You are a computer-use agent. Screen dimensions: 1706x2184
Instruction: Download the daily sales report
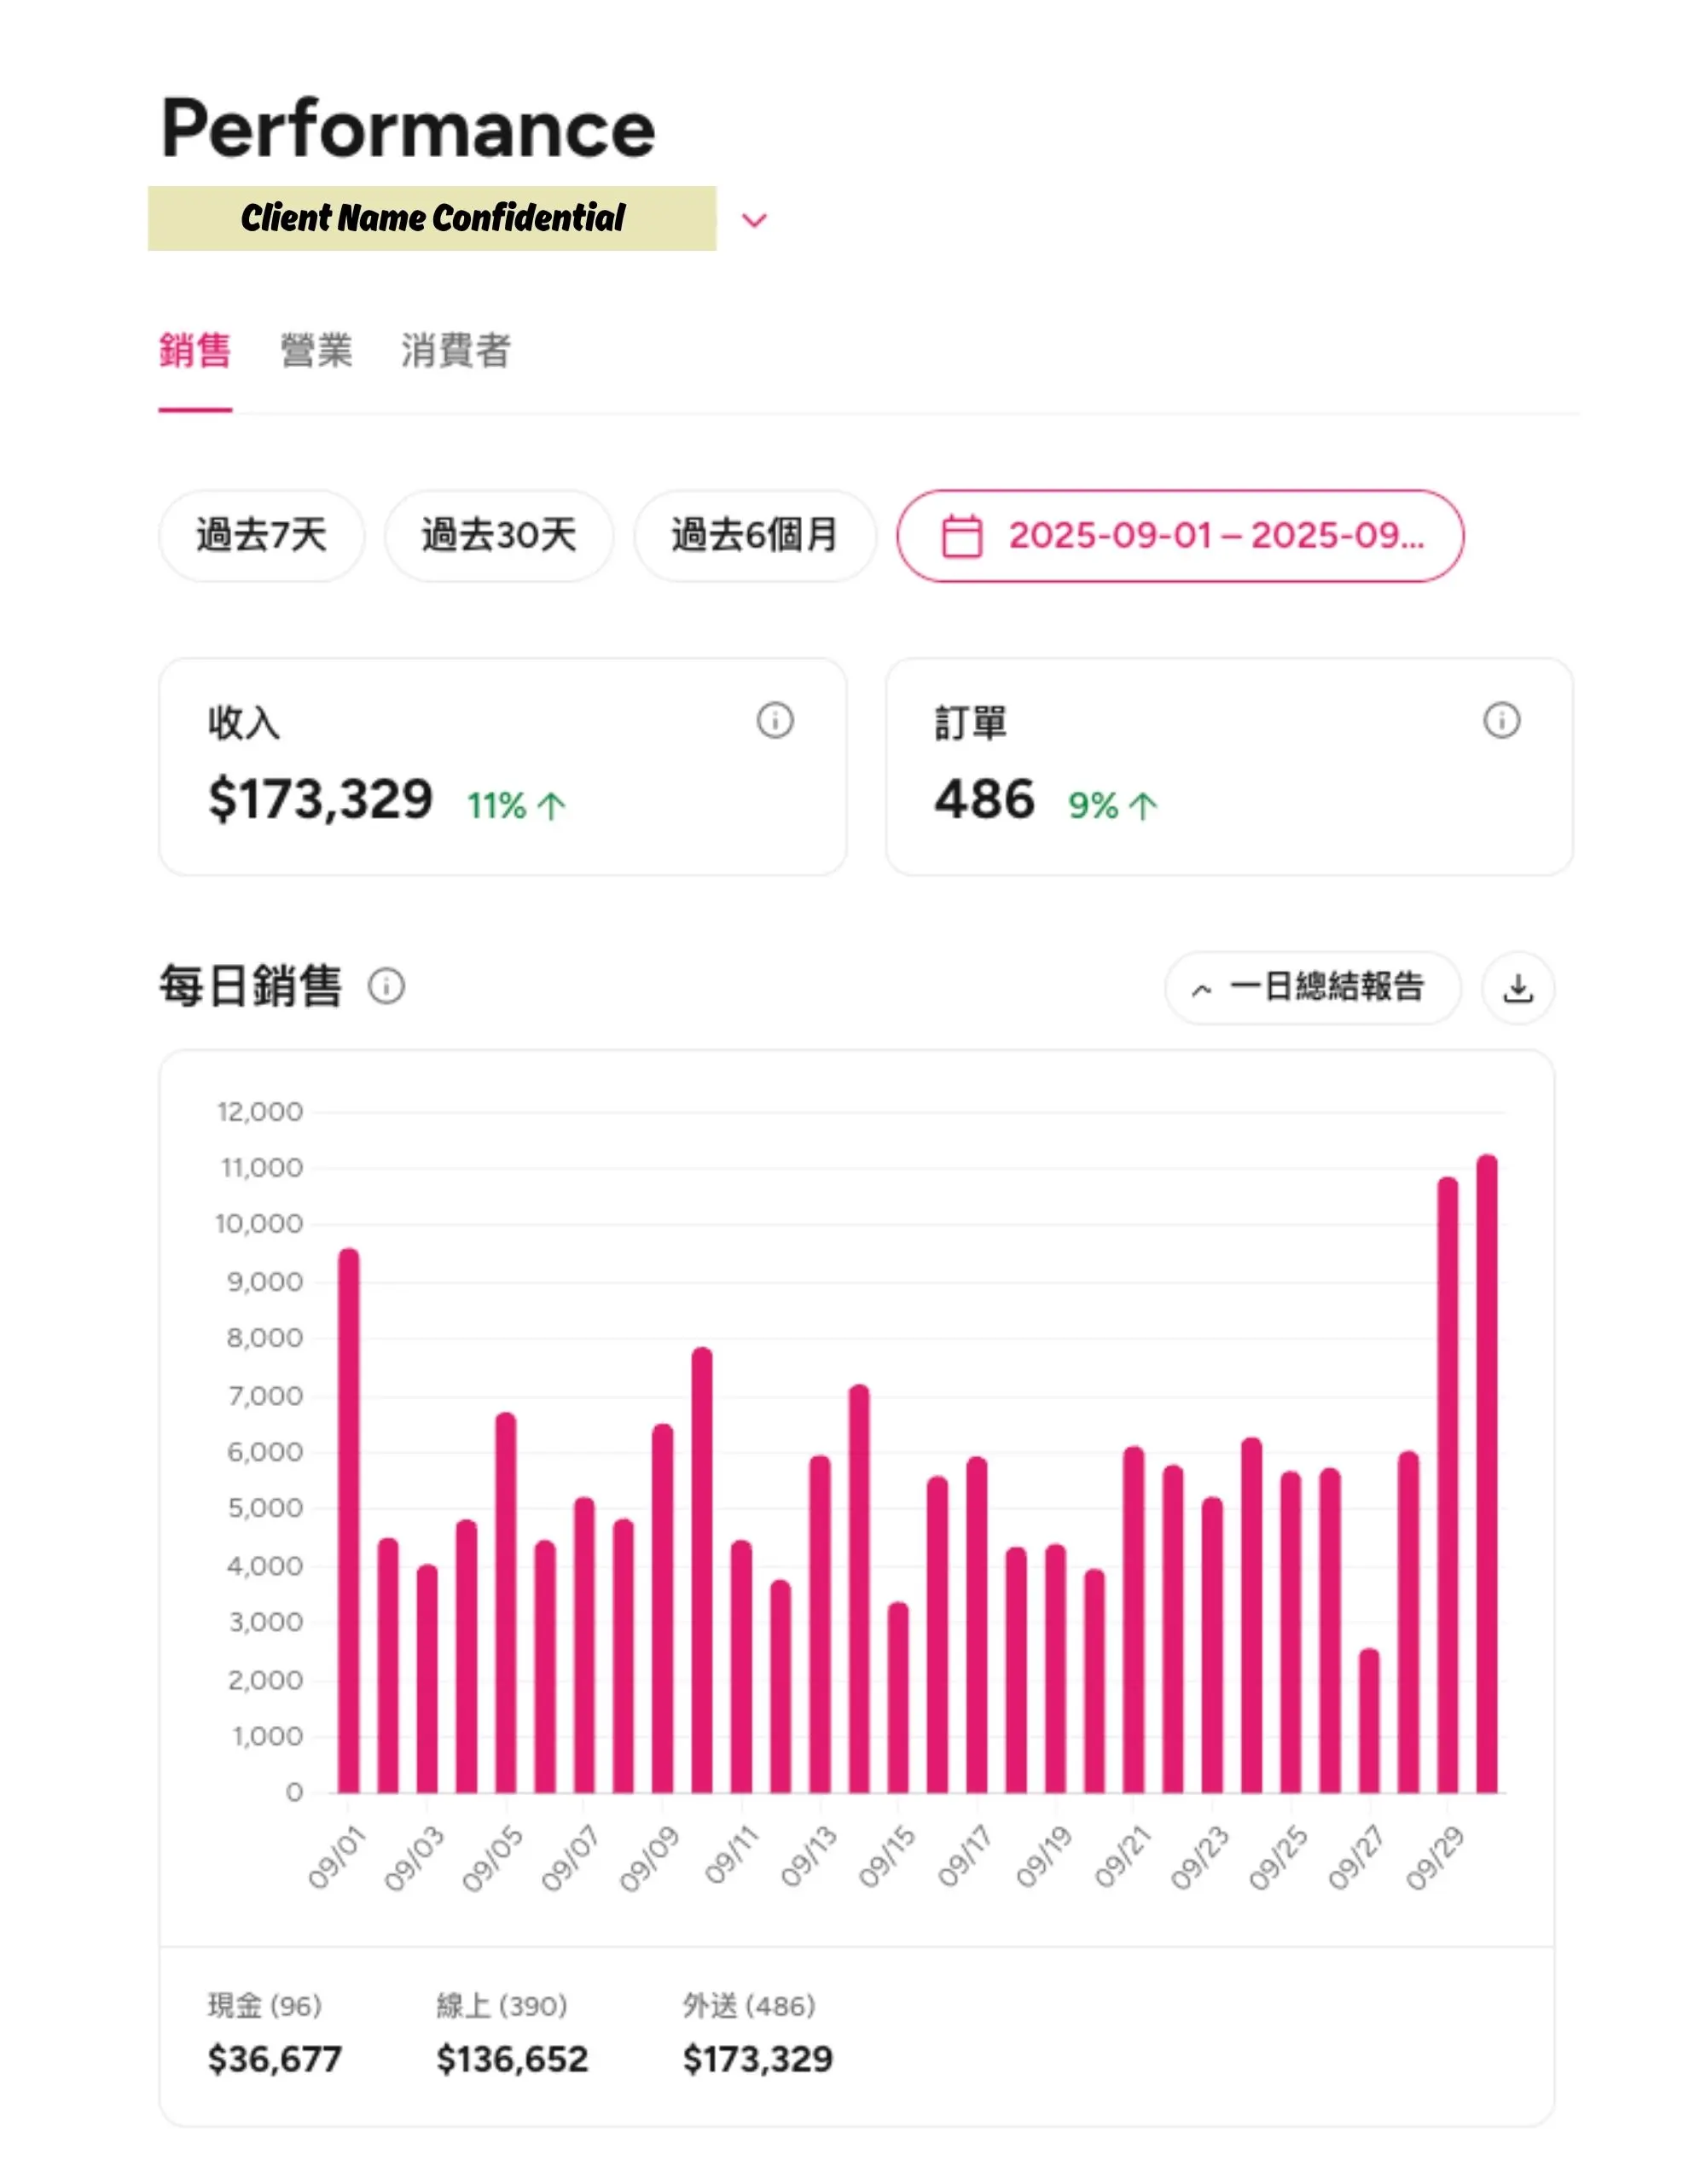pyautogui.click(x=1517, y=988)
